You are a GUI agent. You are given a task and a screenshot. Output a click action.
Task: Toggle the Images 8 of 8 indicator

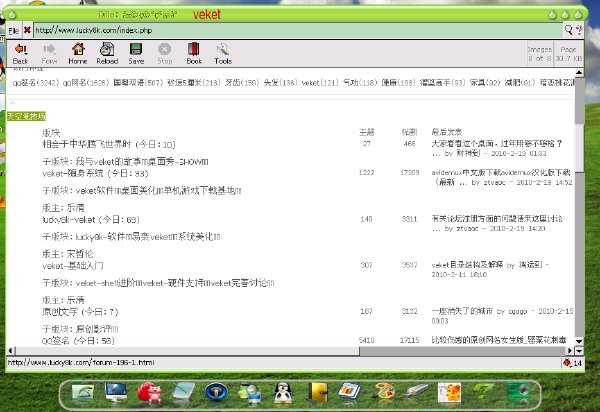pyautogui.click(x=540, y=54)
